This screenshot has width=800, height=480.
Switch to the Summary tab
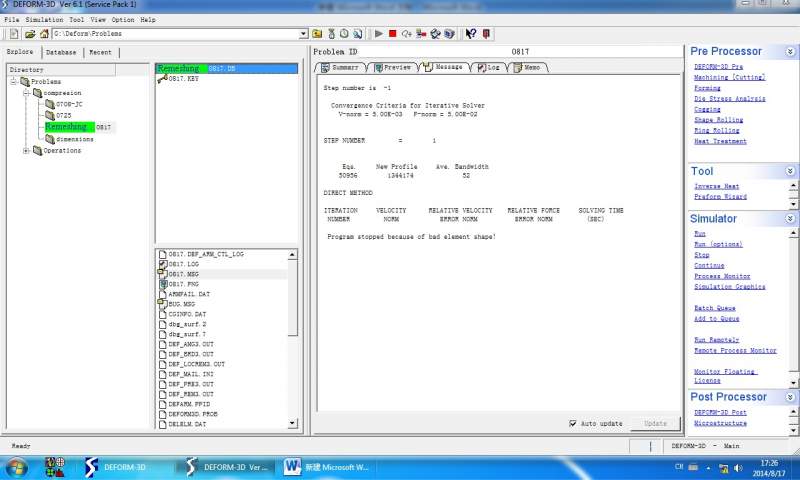coord(340,67)
